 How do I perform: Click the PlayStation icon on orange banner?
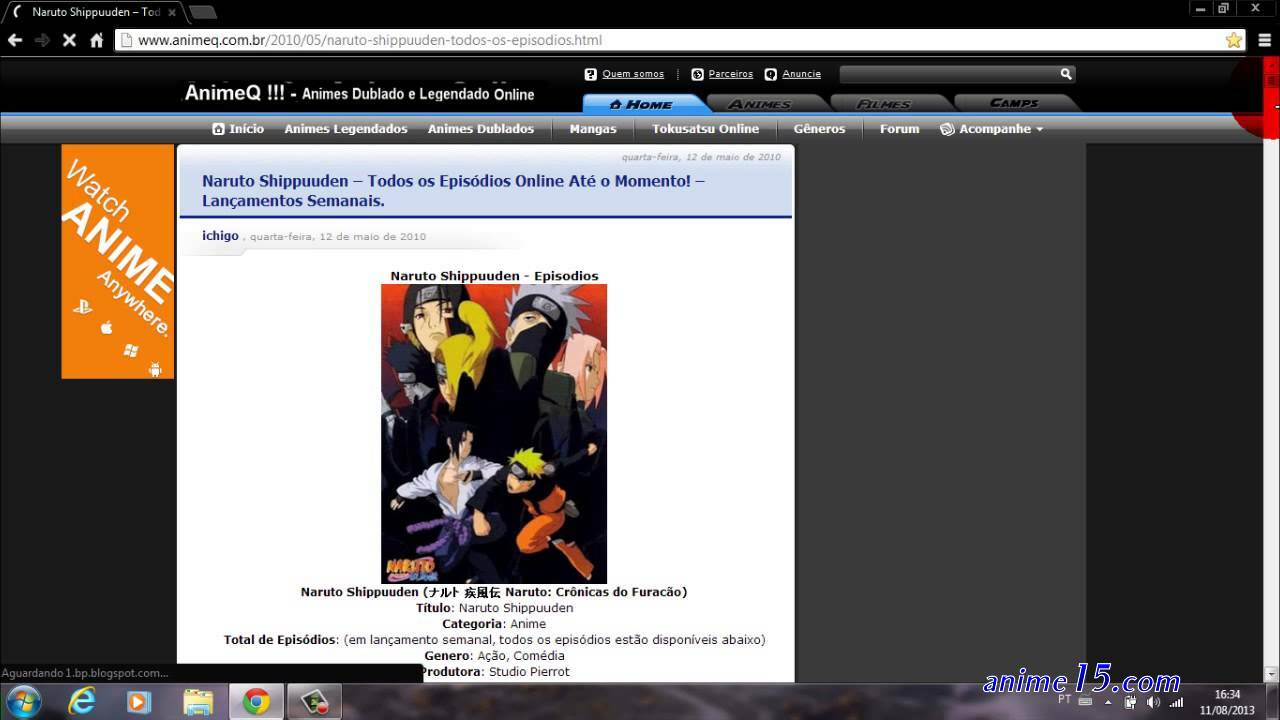(x=82, y=306)
